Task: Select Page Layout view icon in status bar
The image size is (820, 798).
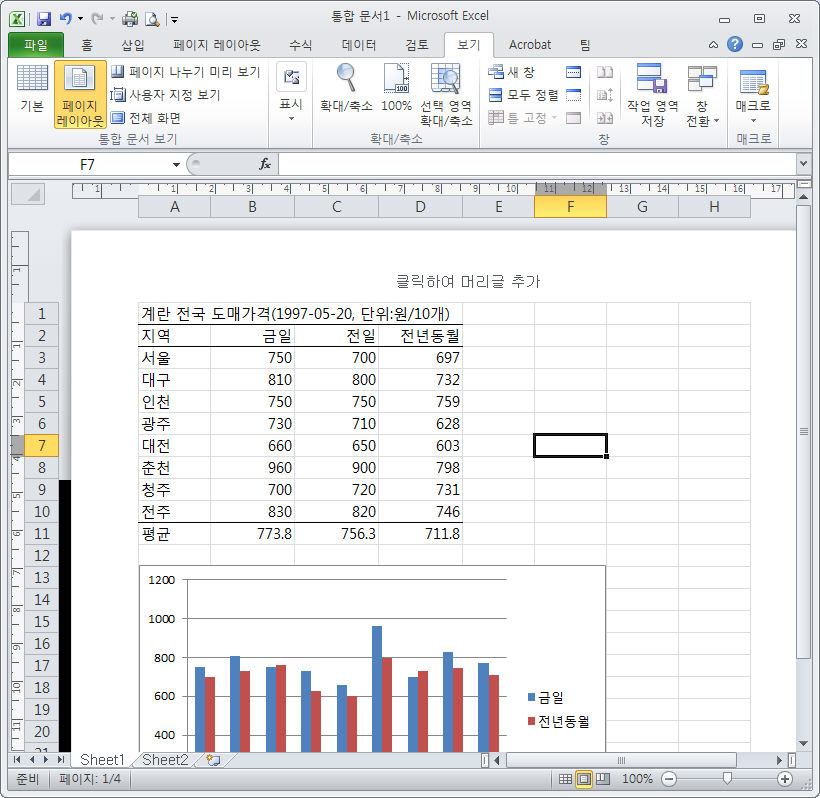Action: (584, 779)
